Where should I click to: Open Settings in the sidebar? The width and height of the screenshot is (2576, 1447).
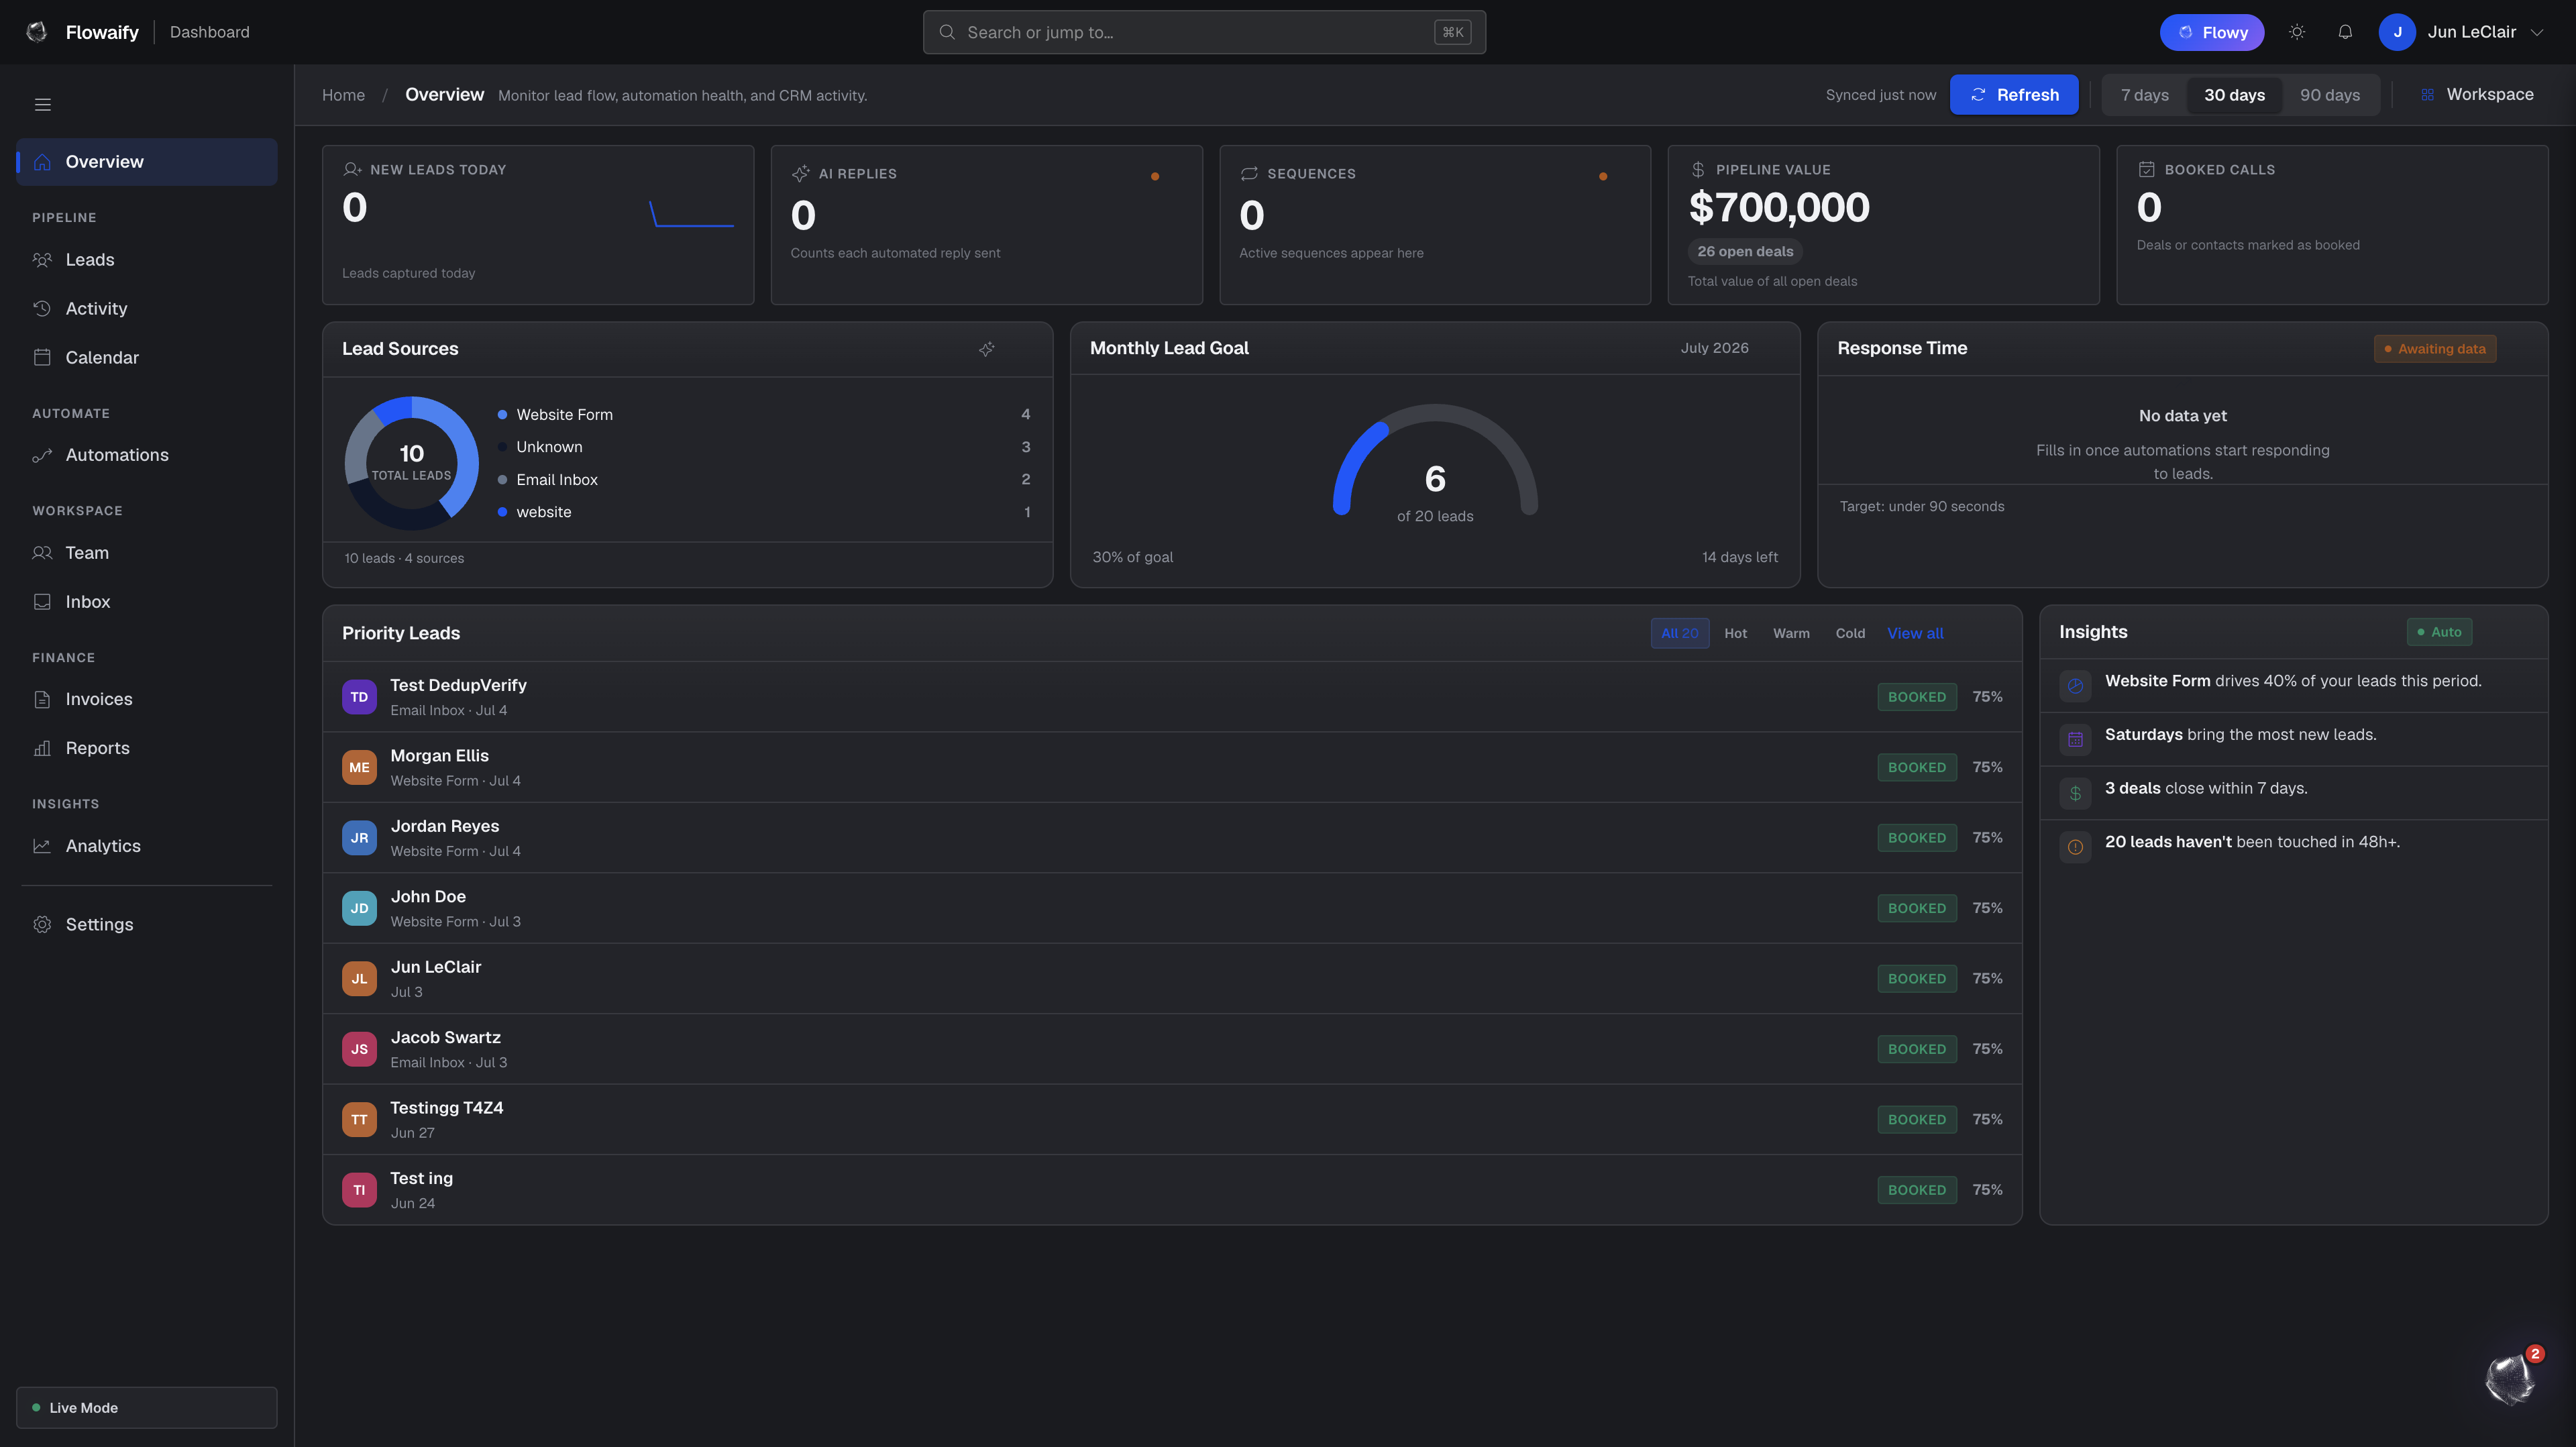tap(147, 925)
